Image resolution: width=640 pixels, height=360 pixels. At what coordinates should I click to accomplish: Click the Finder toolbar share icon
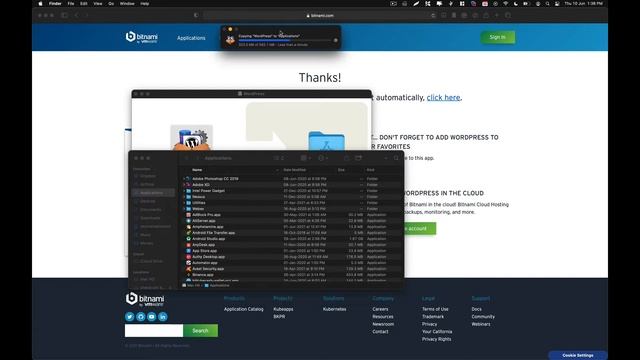tap(347, 158)
